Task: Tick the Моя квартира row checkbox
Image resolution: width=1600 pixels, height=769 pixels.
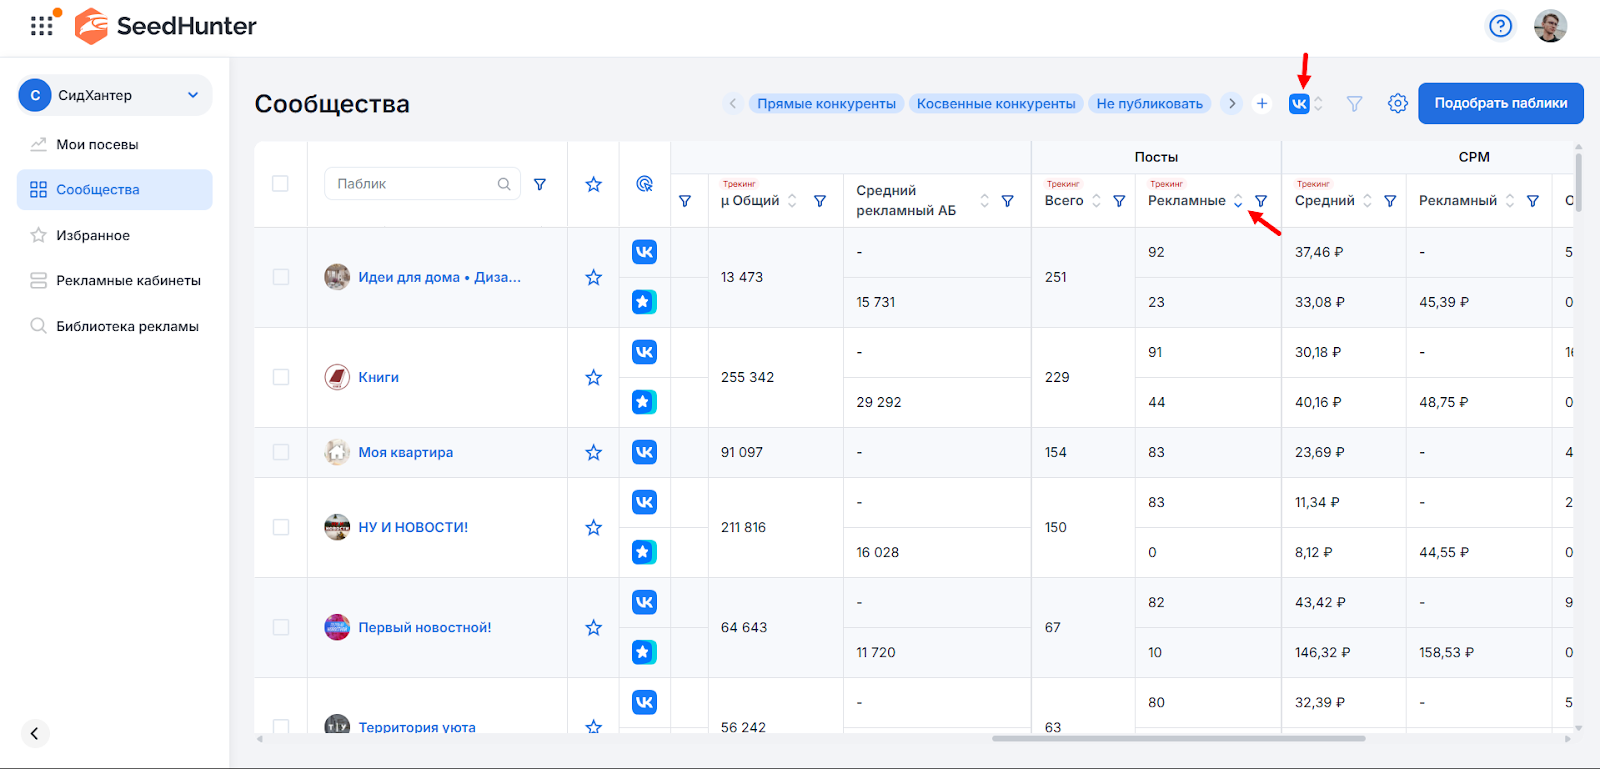Action: [280, 452]
